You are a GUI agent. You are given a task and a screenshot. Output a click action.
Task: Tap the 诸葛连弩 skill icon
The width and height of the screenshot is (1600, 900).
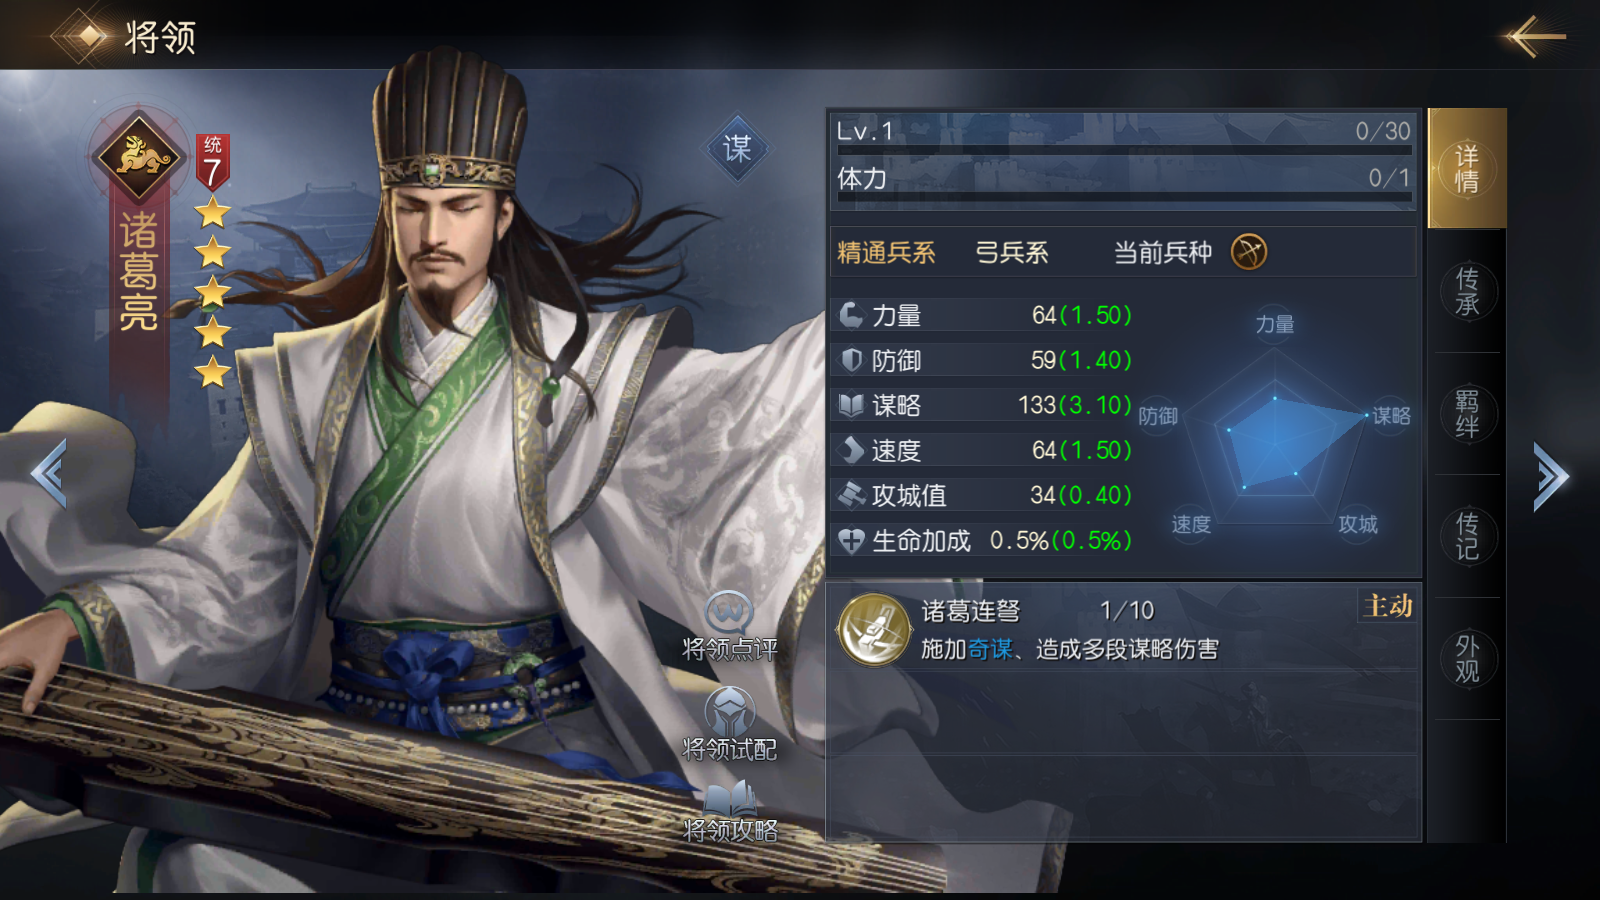coord(874,630)
